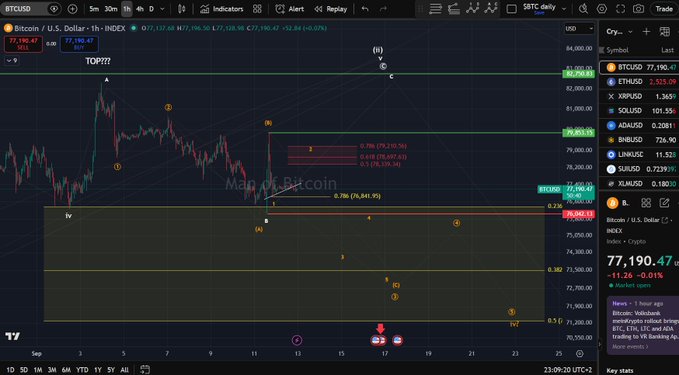Open symbol details grid icon in panel
Screen dimensions: 679x375
pyautogui.click(x=646, y=203)
